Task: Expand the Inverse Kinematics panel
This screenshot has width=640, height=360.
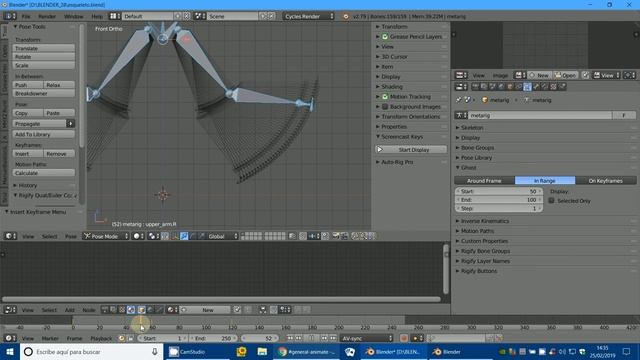Action: tap(484, 221)
